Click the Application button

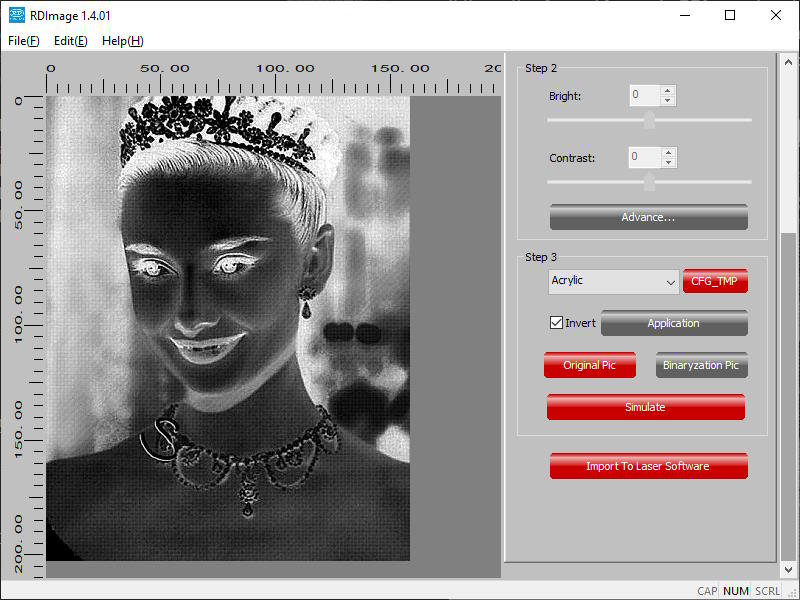pyautogui.click(x=673, y=323)
